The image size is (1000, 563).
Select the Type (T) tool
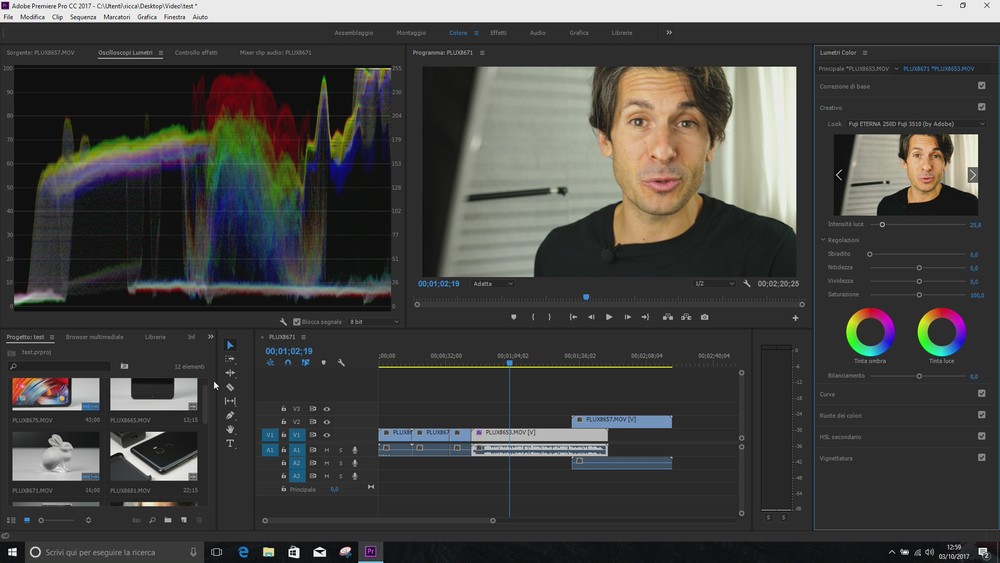230,443
